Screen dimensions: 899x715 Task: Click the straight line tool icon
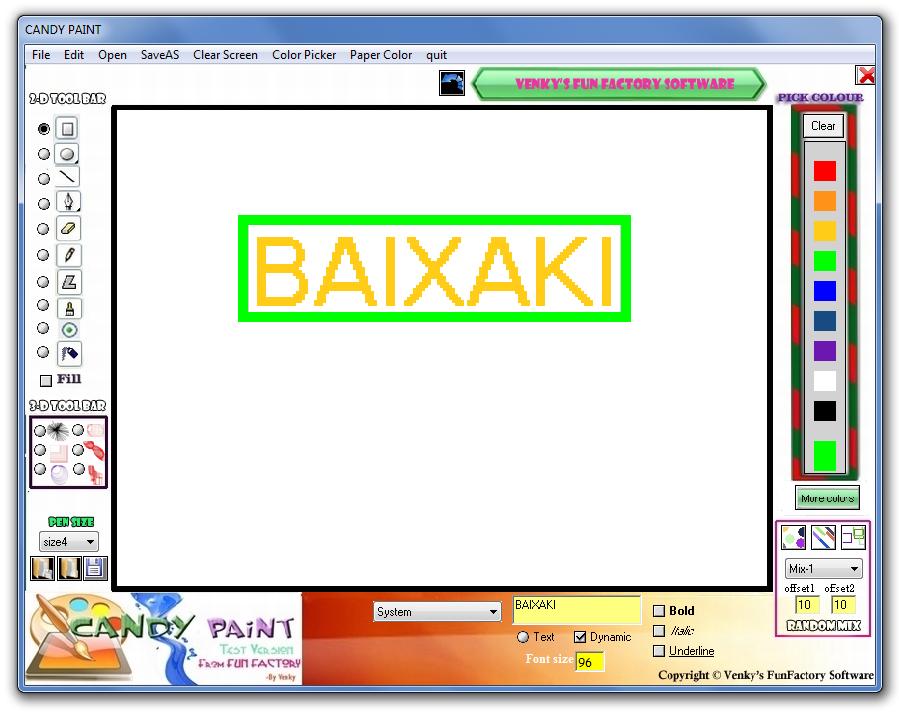tap(67, 178)
